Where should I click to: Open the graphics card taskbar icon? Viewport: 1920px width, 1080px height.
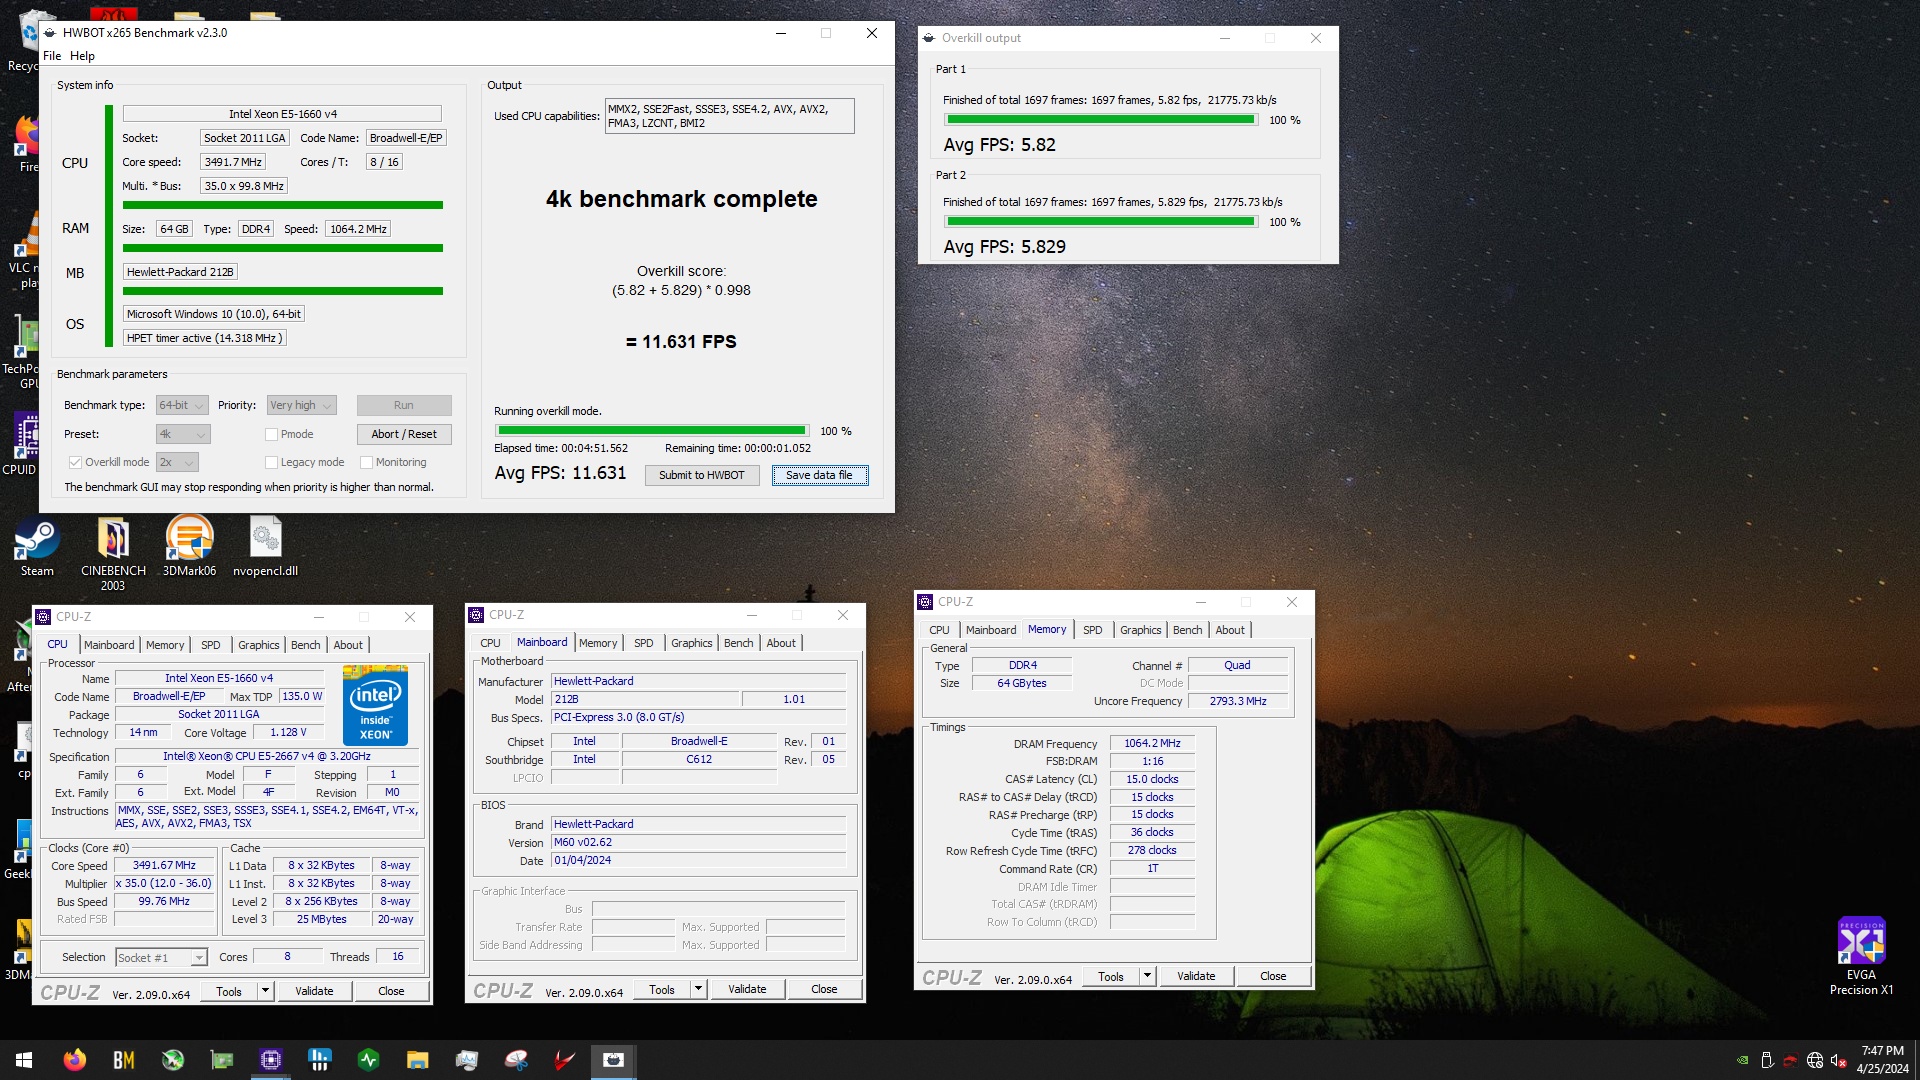point(222,1060)
